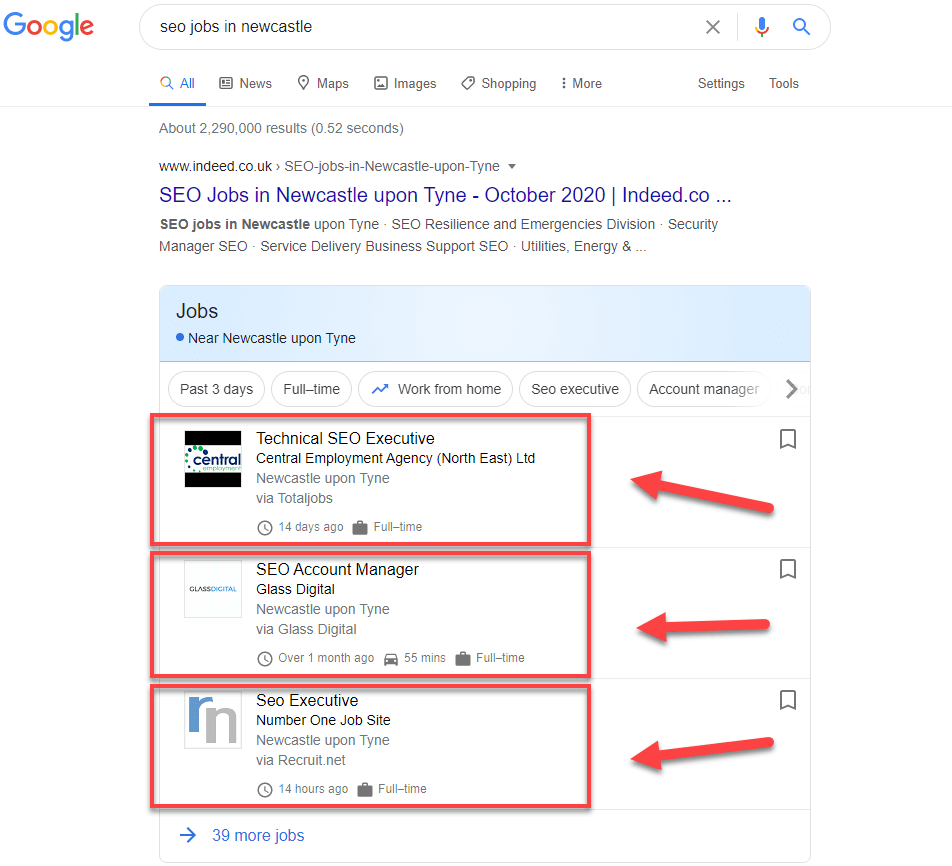Click the 'via Totaljobs' text
The image size is (952, 866).
click(x=294, y=499)
